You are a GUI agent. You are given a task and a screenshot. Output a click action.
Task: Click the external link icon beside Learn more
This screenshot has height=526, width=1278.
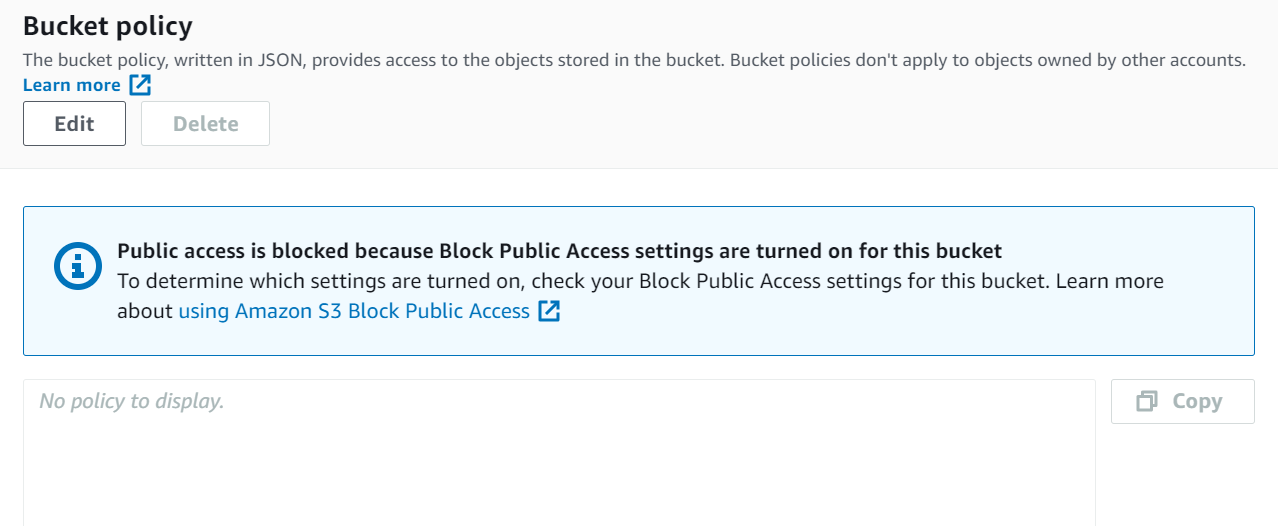pos(140,85)
